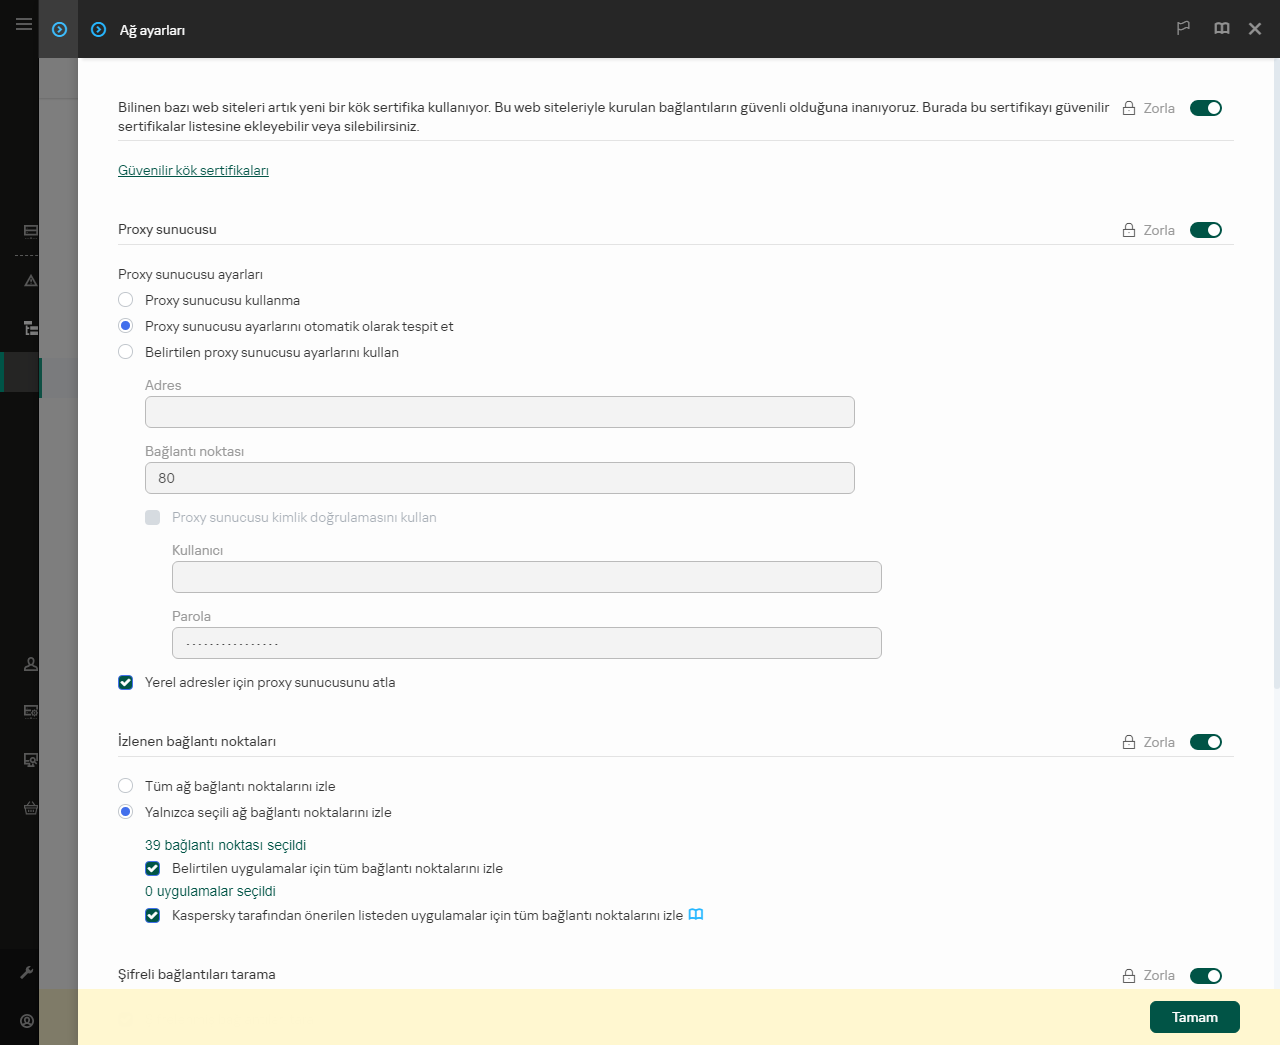Click '39 bağlantı noktası seçildi' link
This screenshot has height=1045, width=1280.
225,845
